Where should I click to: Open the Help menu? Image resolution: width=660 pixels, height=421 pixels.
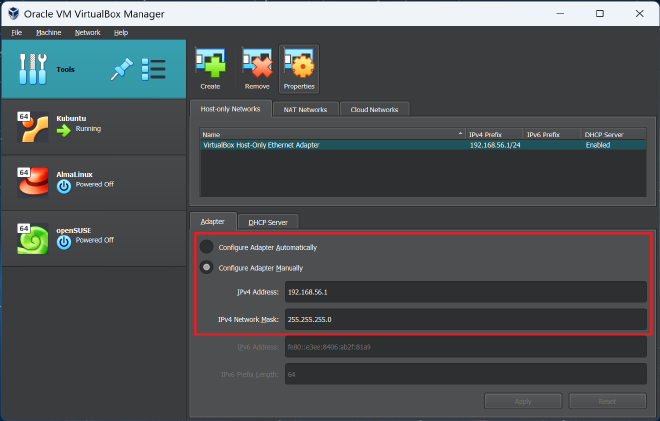pyautogui.click(x=121, y=32)
